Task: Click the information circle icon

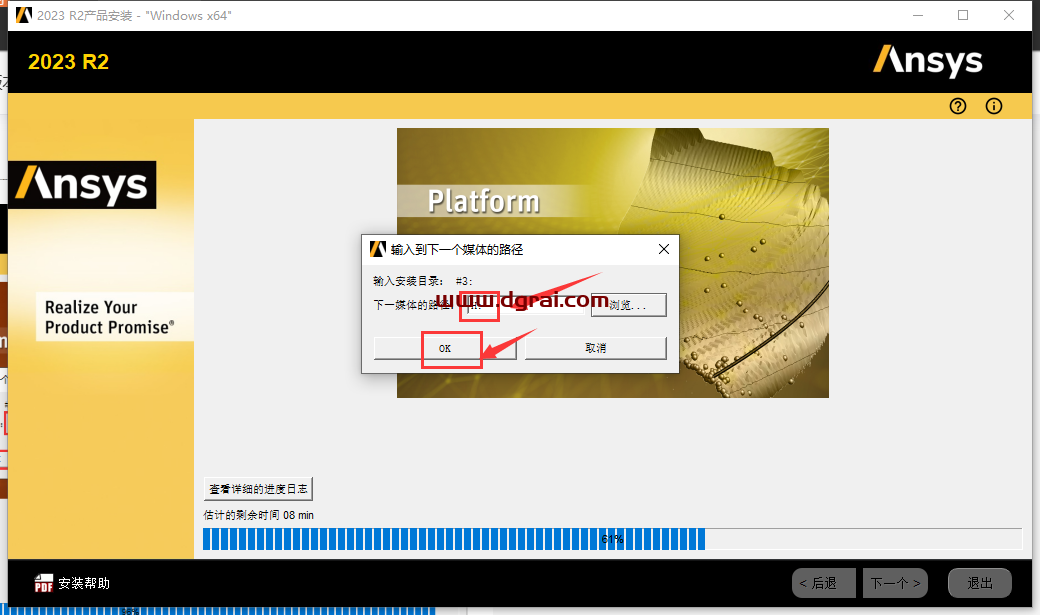Action: (x=994, y=106)
